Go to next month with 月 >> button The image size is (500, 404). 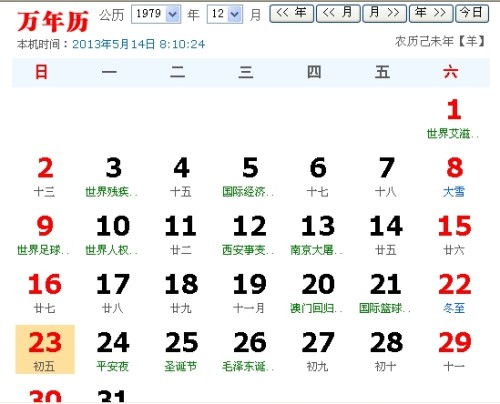(384, 13)
